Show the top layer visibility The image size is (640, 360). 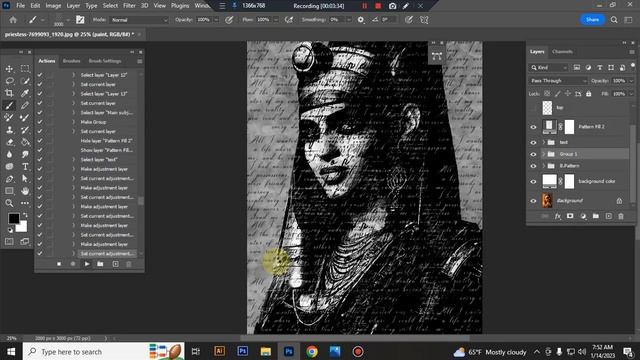(x=533, y=108)
